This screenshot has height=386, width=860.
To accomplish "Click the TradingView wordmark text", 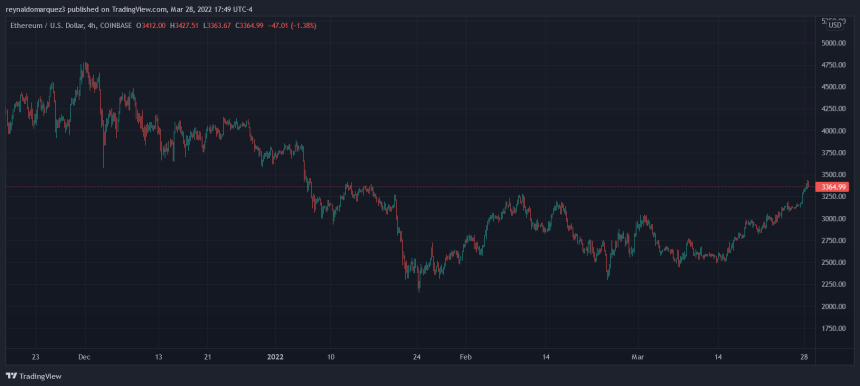I will (x=40, y=377).
